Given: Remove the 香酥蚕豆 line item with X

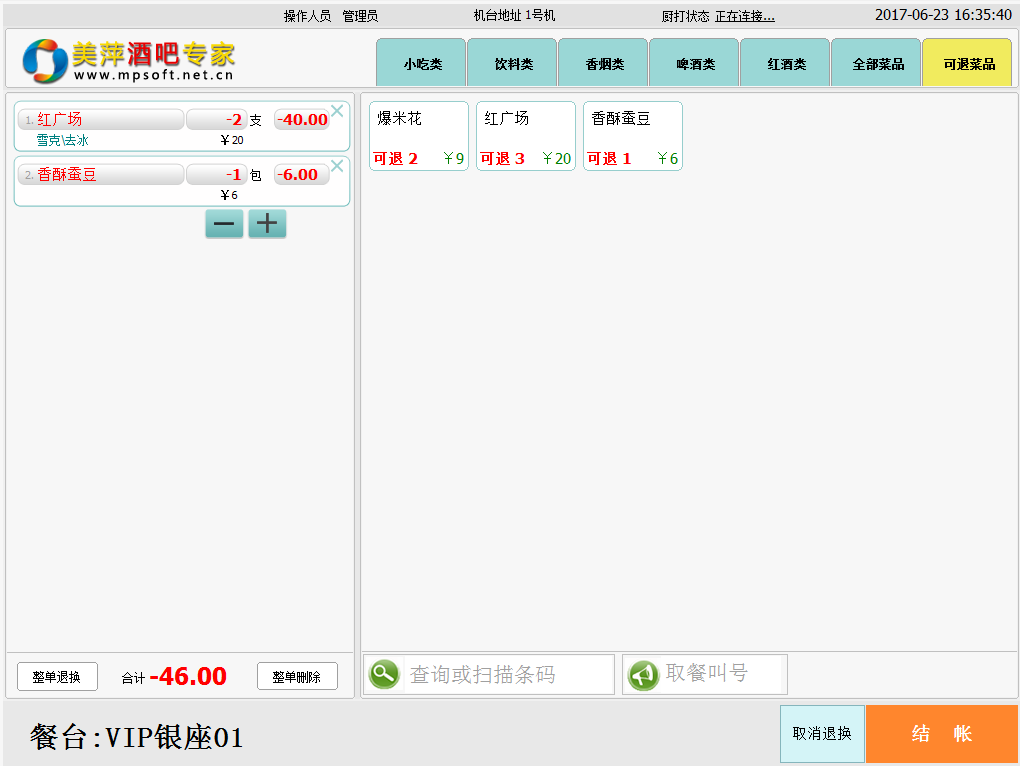Looking at the screenshot, I should [x=337, y=166].
